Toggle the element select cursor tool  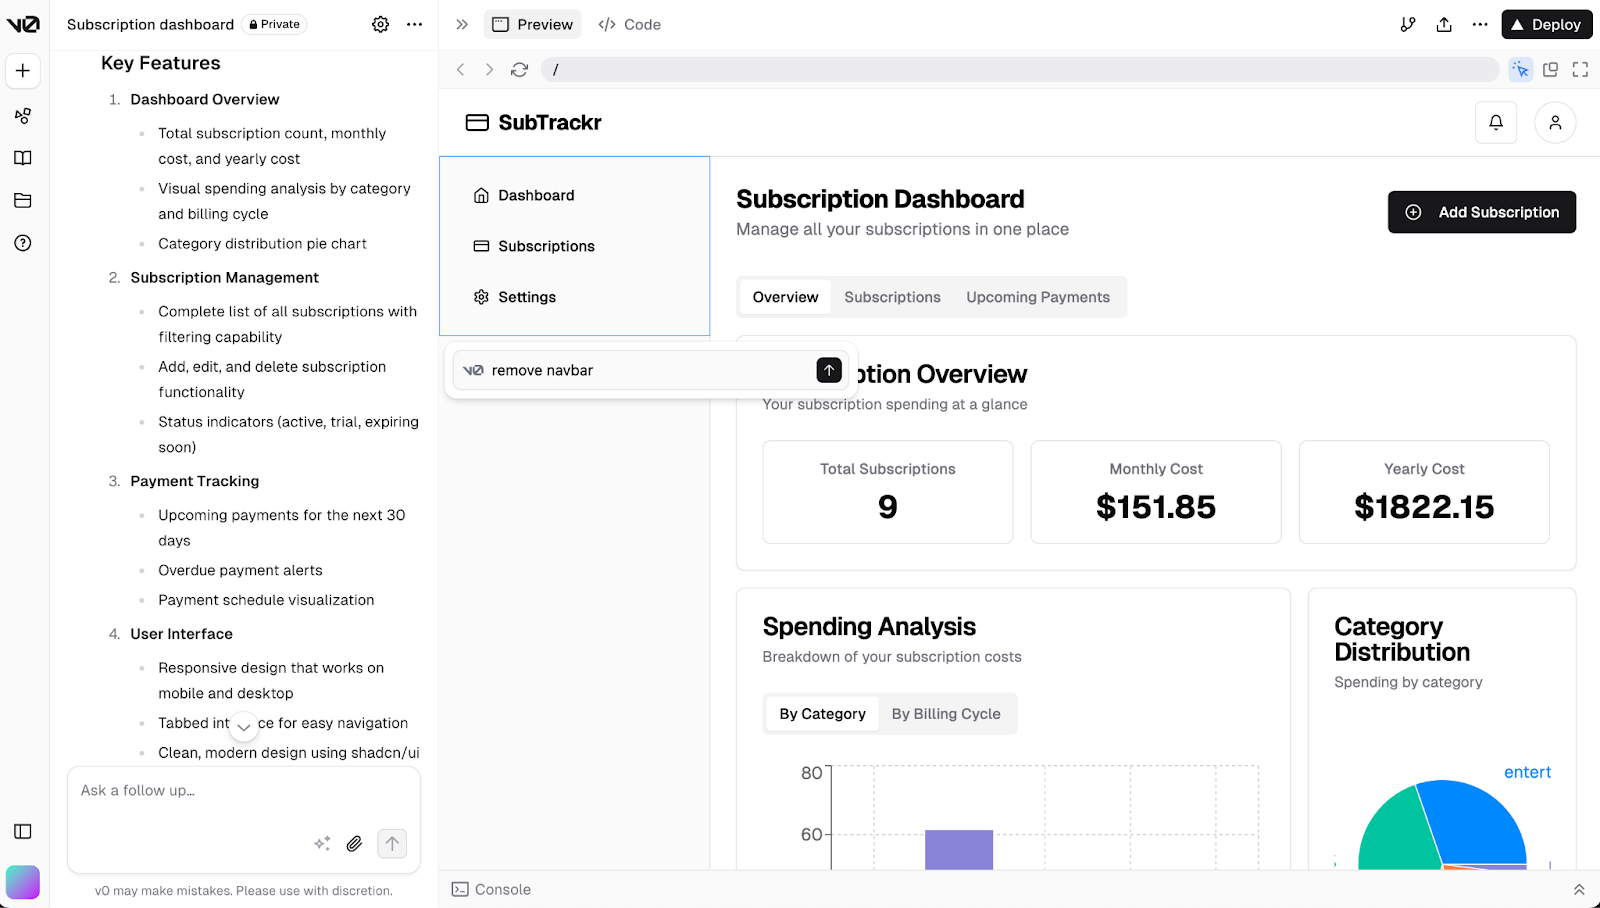[1520, 69]
